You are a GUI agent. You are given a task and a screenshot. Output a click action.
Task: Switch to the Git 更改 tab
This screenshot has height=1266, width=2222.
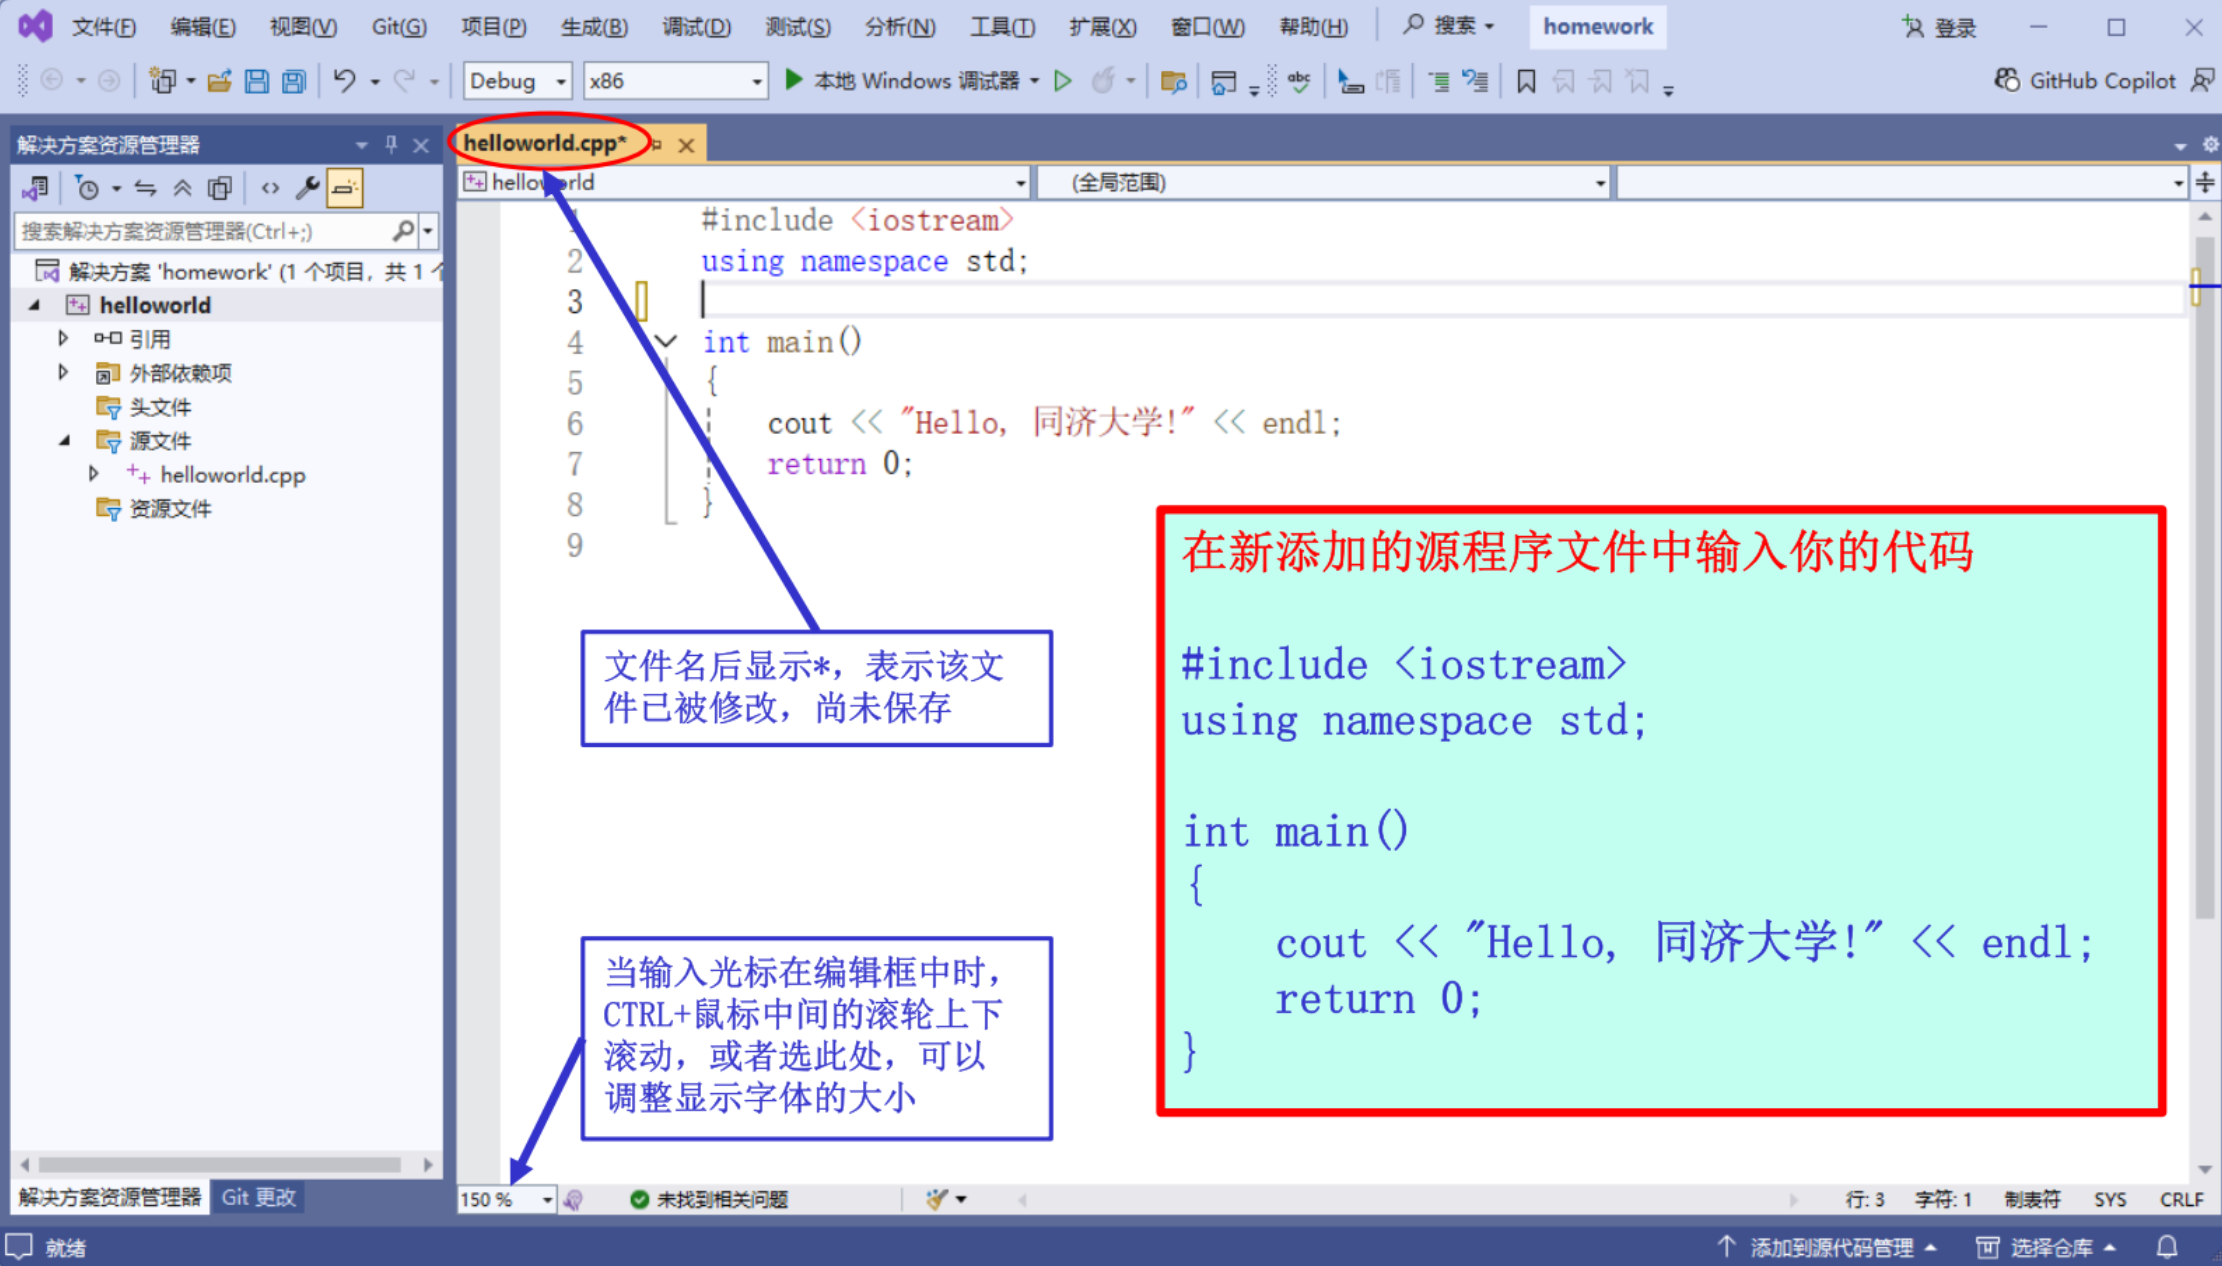click(258, 1197)
